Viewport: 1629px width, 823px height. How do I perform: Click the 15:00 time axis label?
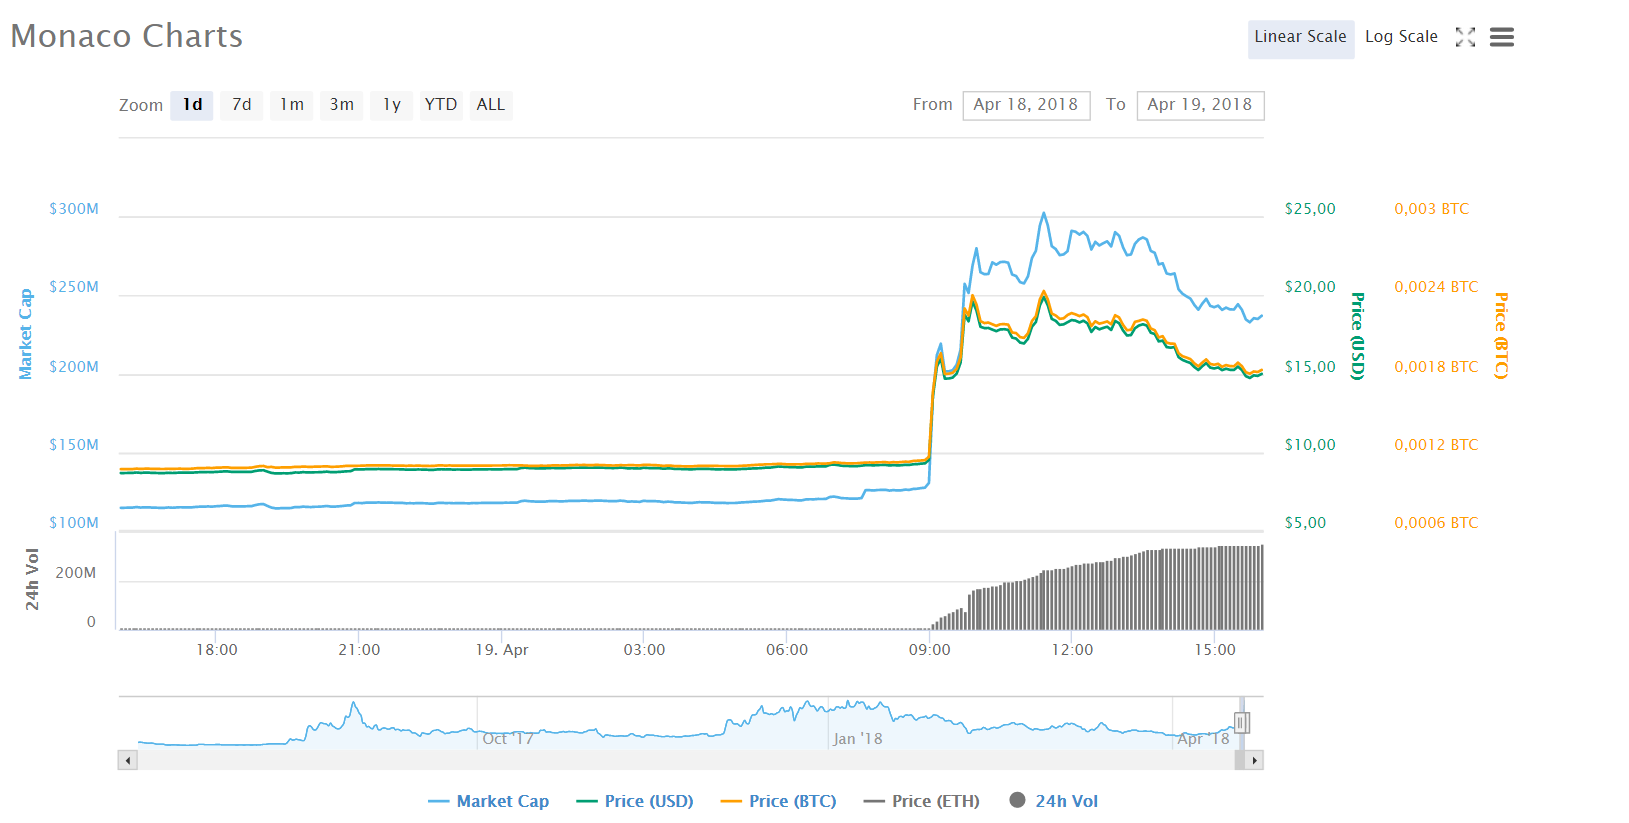tap(1215, 650)
